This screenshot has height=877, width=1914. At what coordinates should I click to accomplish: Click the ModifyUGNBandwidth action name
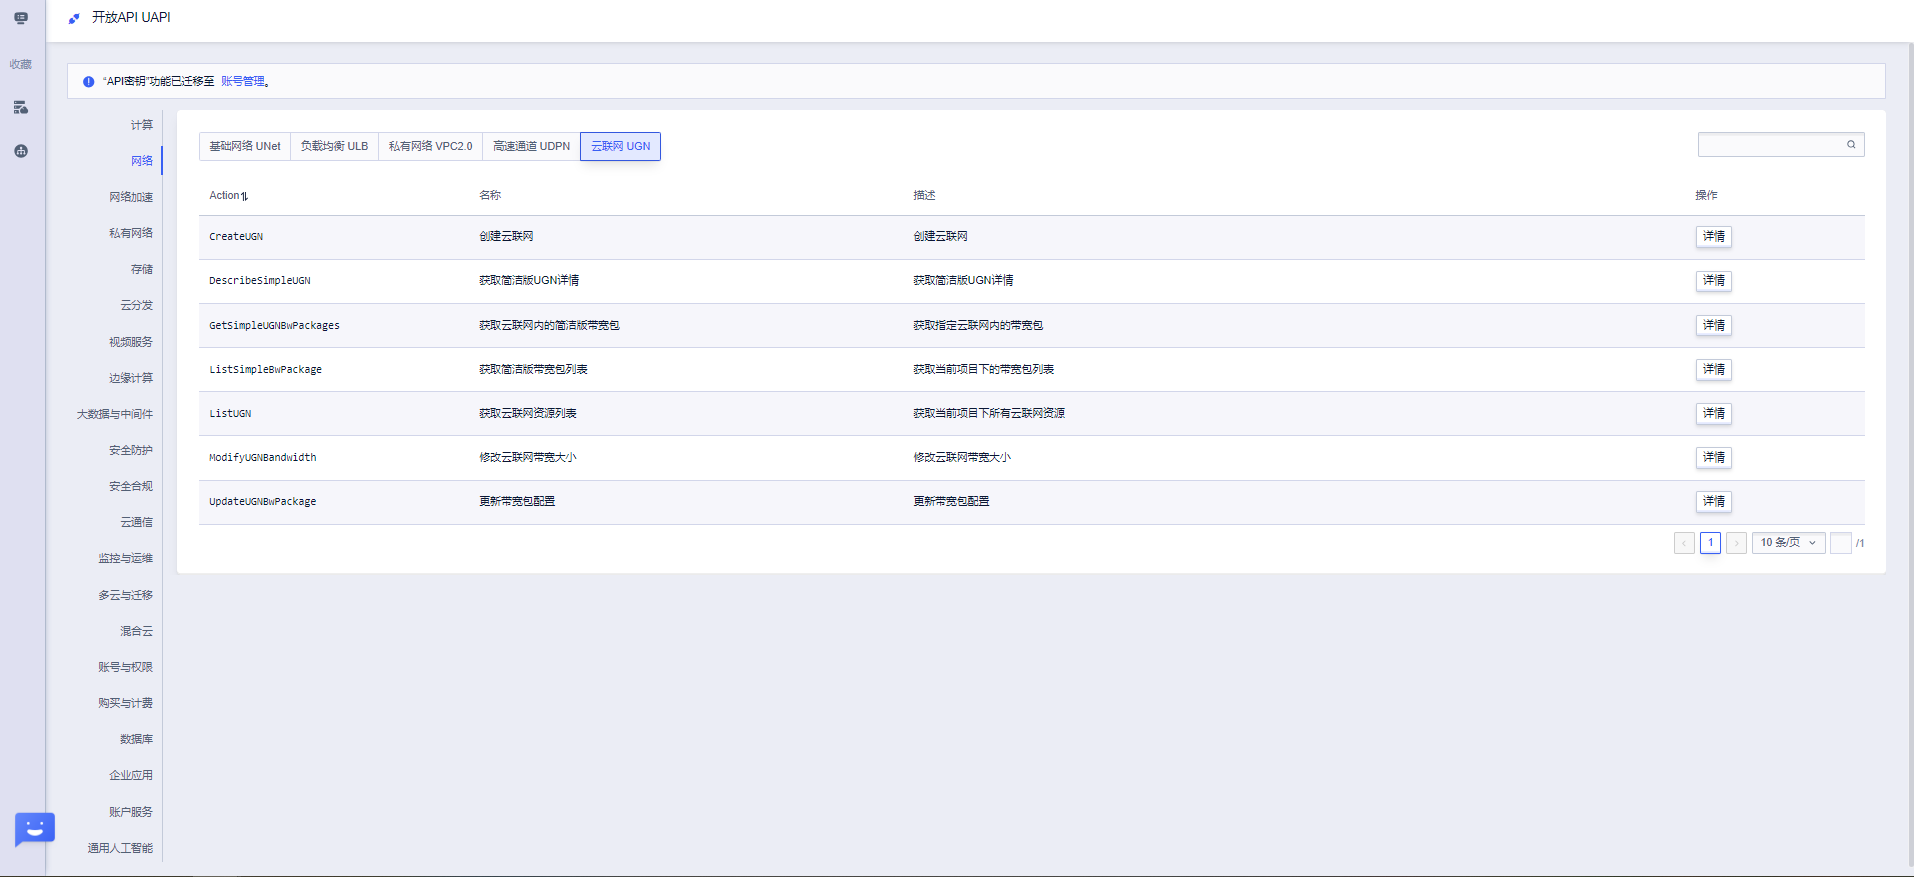263,457
